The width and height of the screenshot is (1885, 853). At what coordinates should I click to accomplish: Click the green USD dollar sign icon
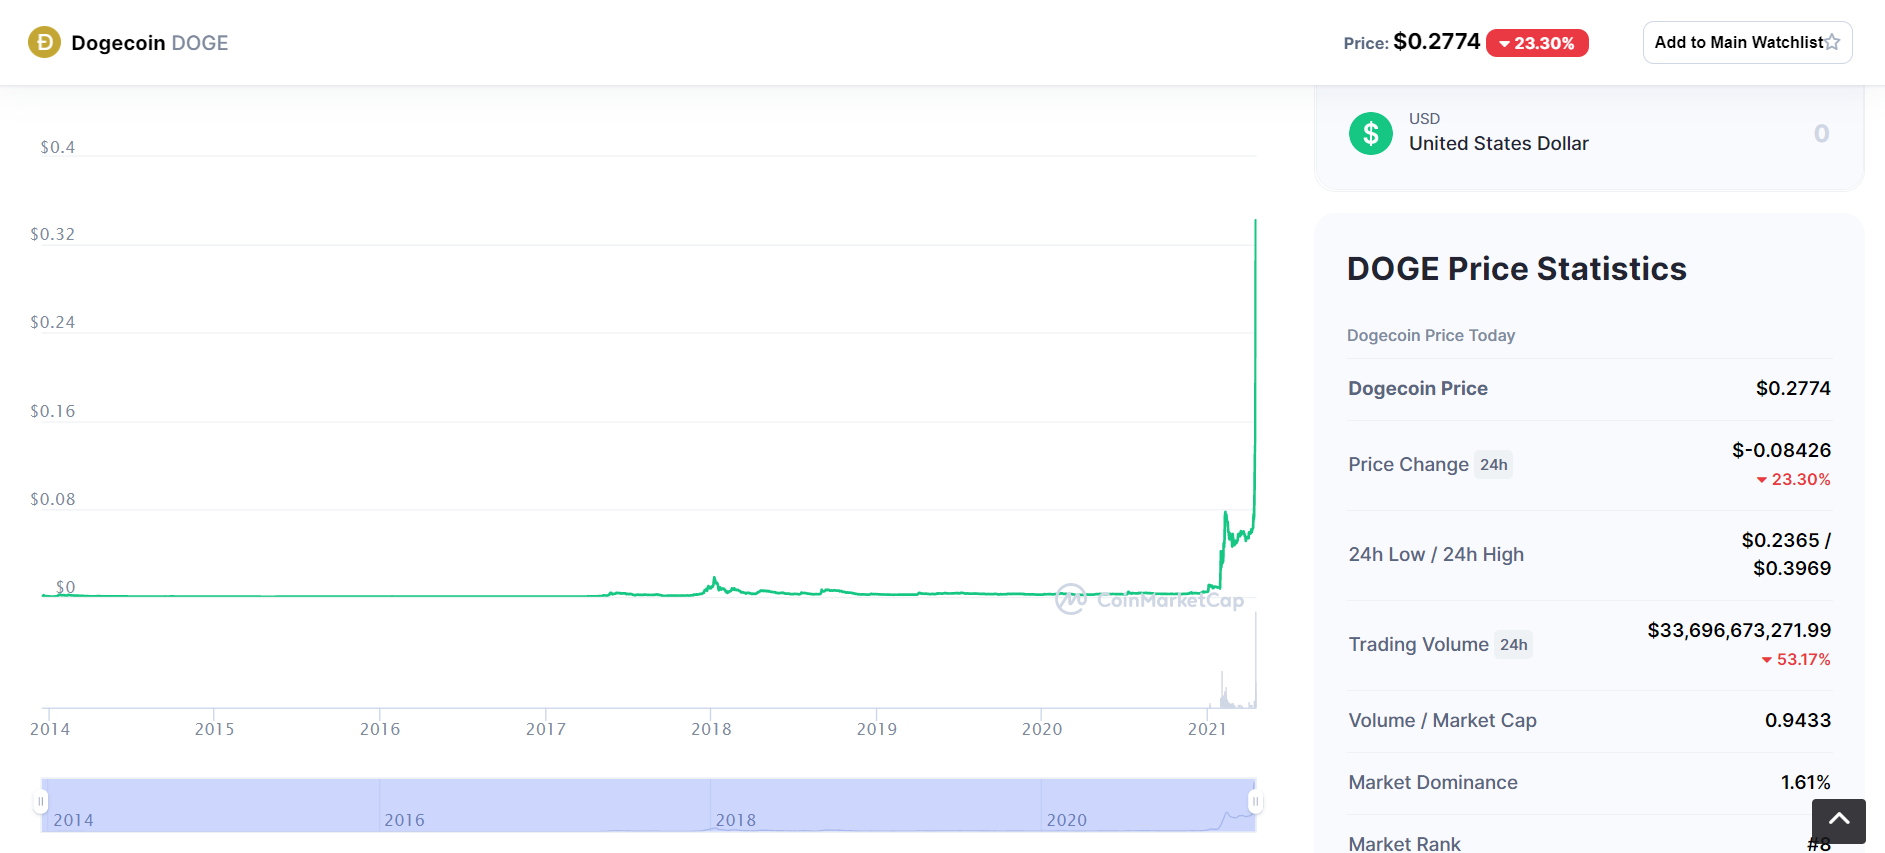[x=1370, y=133]
